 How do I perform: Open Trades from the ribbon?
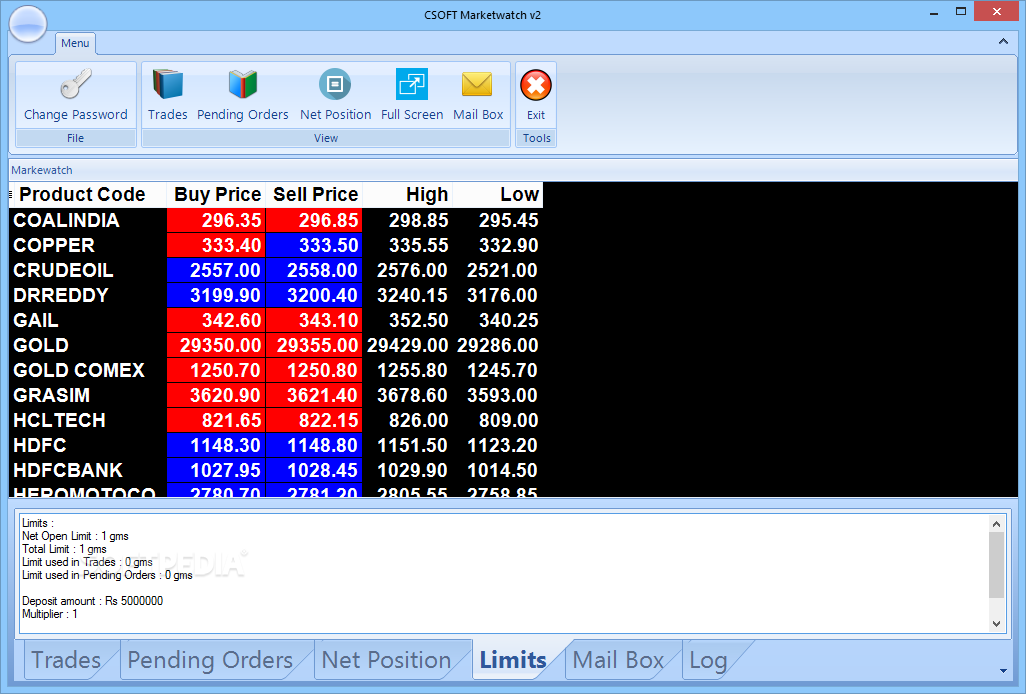[167, 85]
